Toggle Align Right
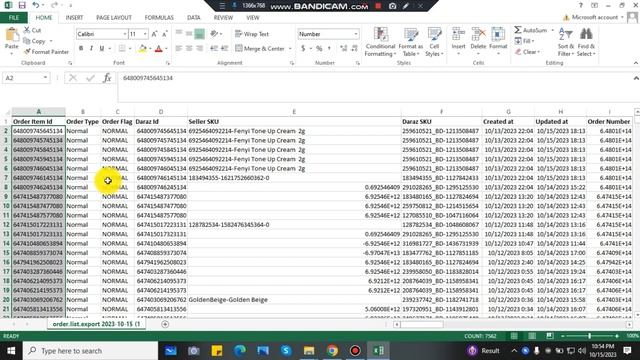This screenshot has width=640, height=360. pyautogui.click(x=199, y=49)
